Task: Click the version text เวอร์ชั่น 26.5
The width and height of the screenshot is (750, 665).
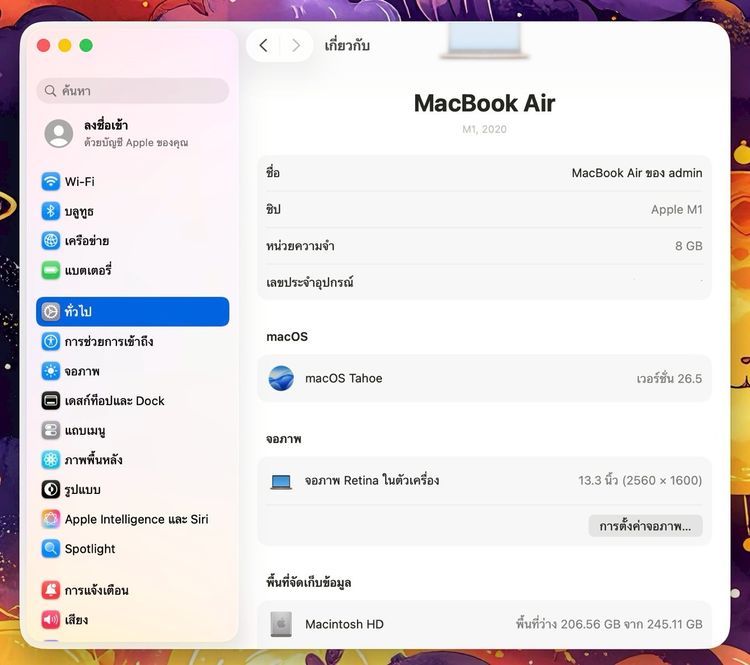Action: click(669, 378)
